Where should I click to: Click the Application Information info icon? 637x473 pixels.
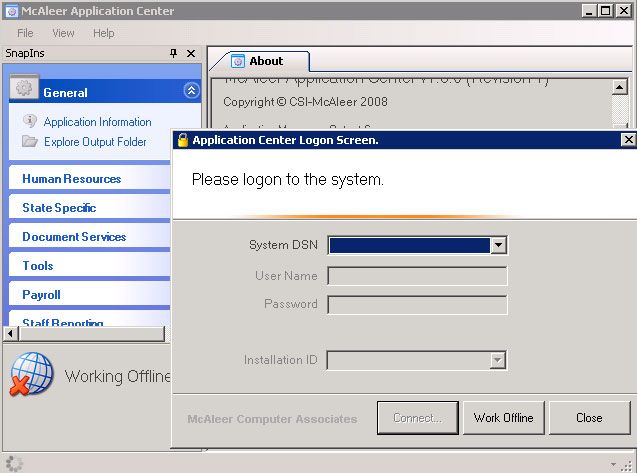[x=30, y=121]
